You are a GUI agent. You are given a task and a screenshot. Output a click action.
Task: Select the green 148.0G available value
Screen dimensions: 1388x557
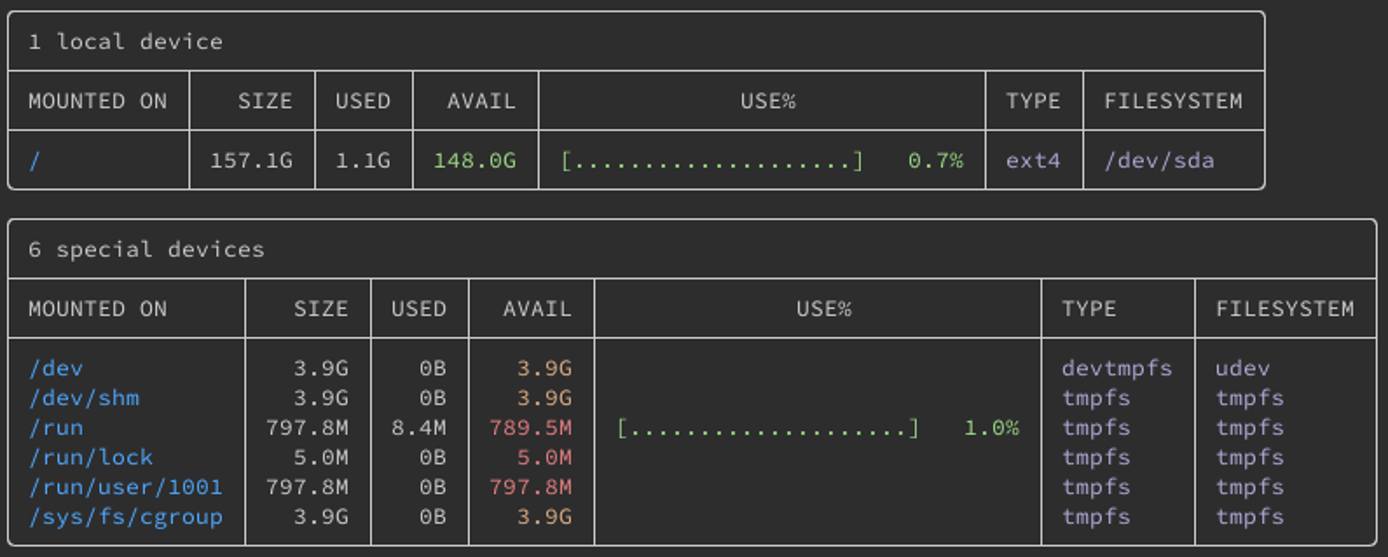(x=474, y=161)
